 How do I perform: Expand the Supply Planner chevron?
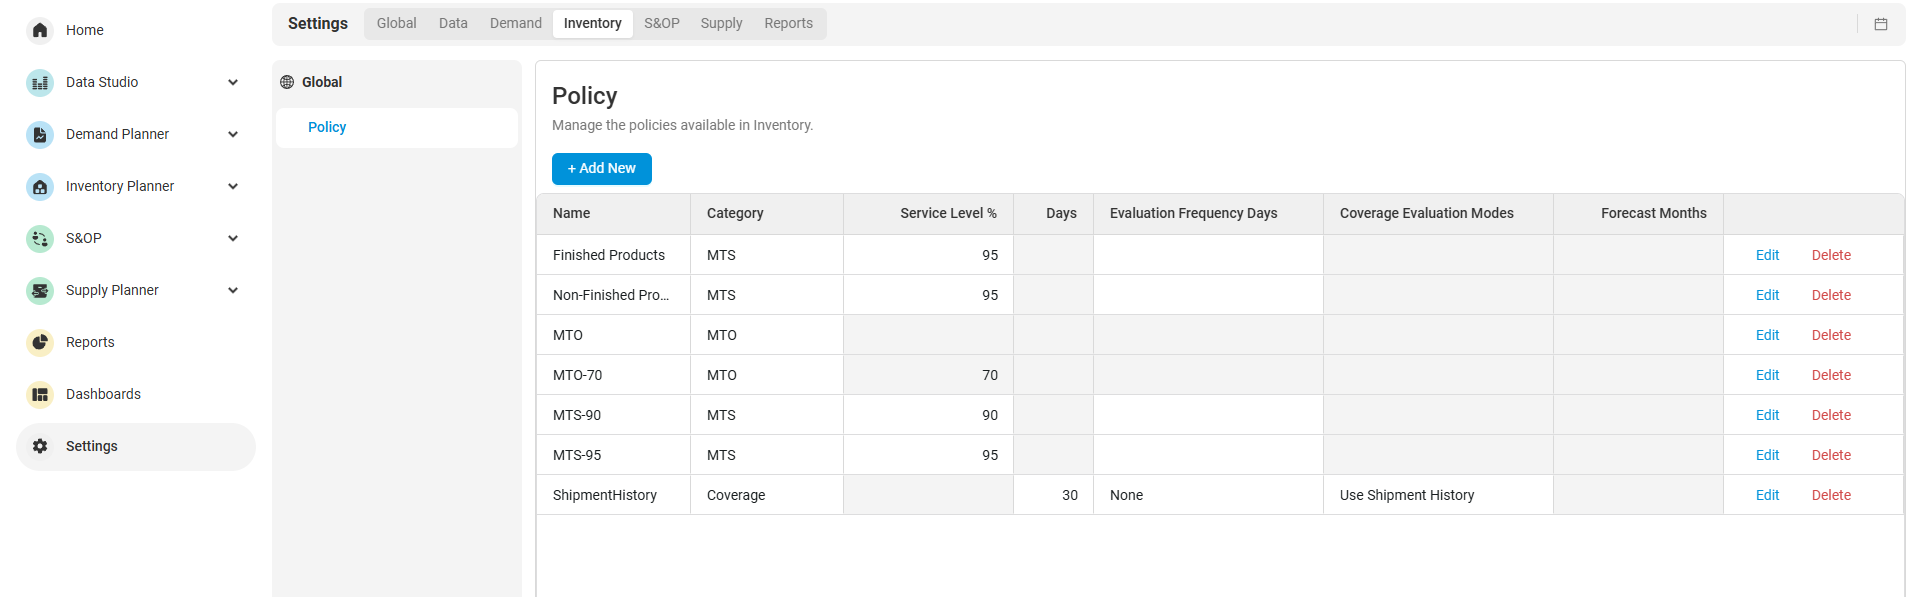[x=233, y=290]
